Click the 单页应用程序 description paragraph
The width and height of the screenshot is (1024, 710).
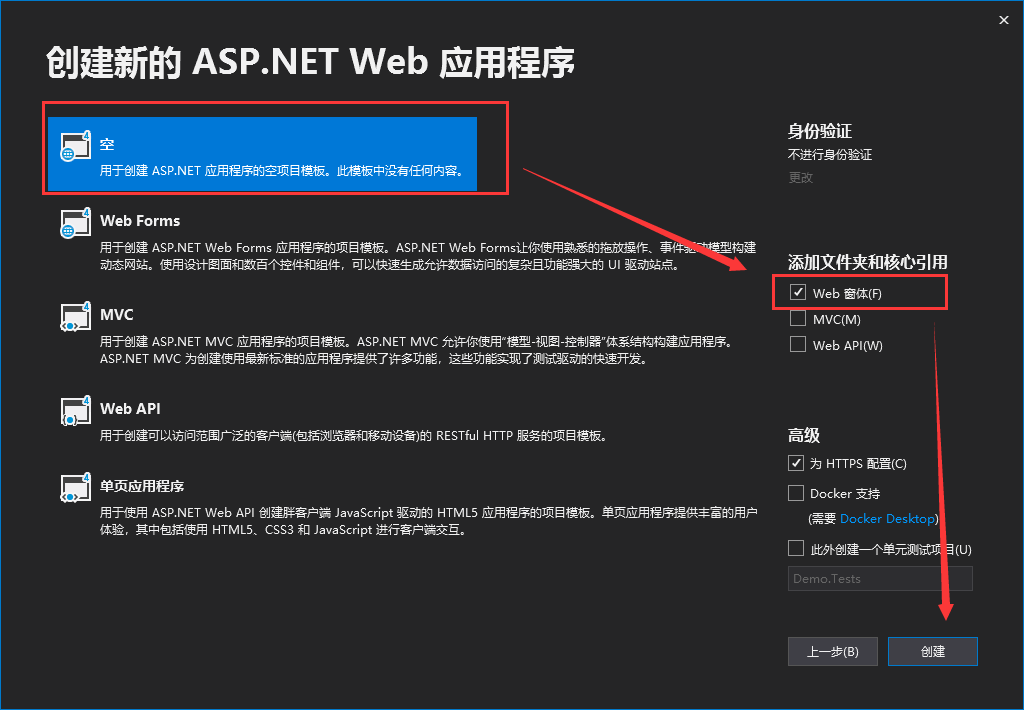429,521
